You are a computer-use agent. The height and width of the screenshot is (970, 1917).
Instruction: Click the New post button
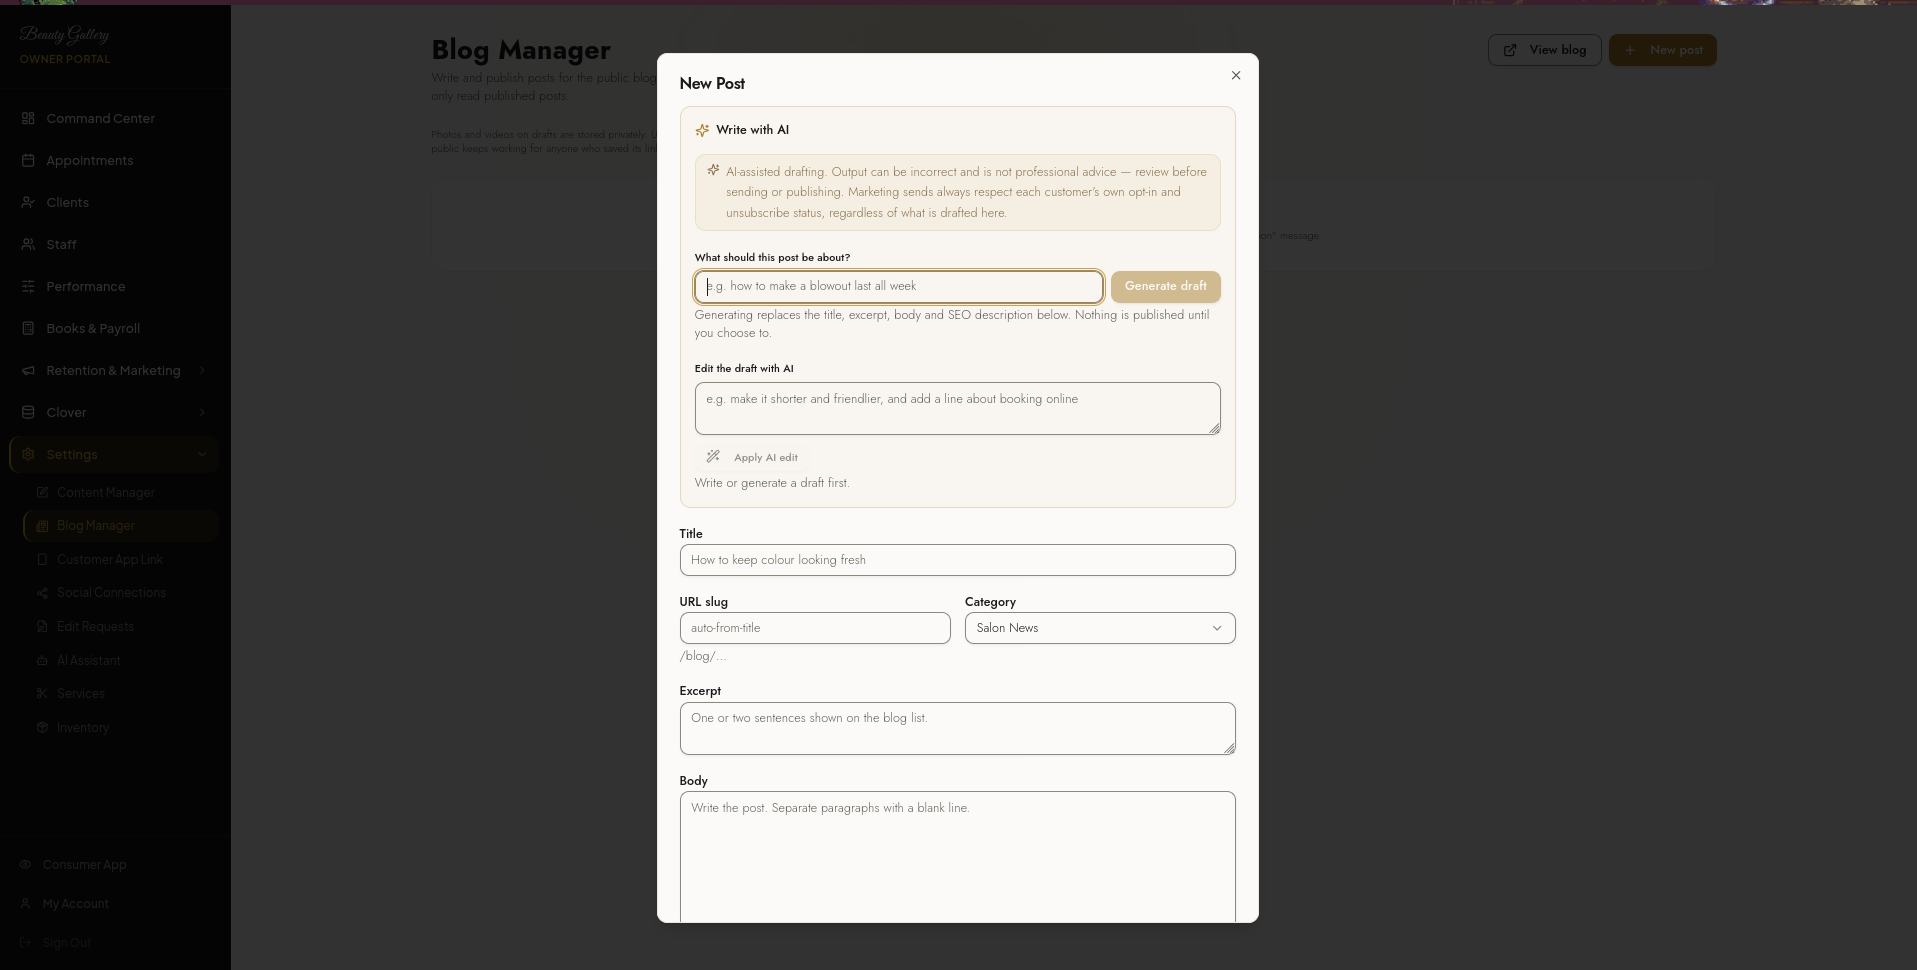[x=1663, y=50]
